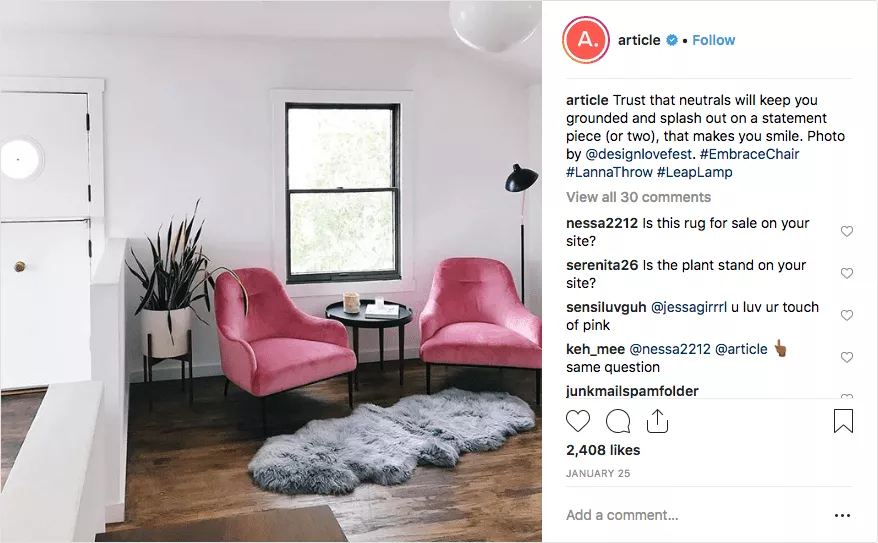Viewport: 878px width, 543px height.
Task: Open the three-dot more options menu
Action: (x=842, y=516)
